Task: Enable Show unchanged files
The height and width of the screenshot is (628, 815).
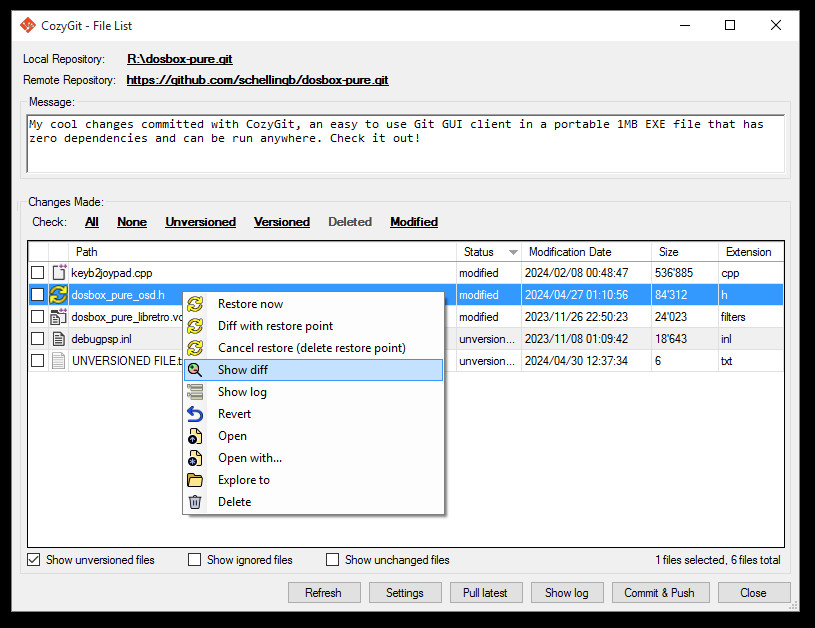Action: click(332, 560)
